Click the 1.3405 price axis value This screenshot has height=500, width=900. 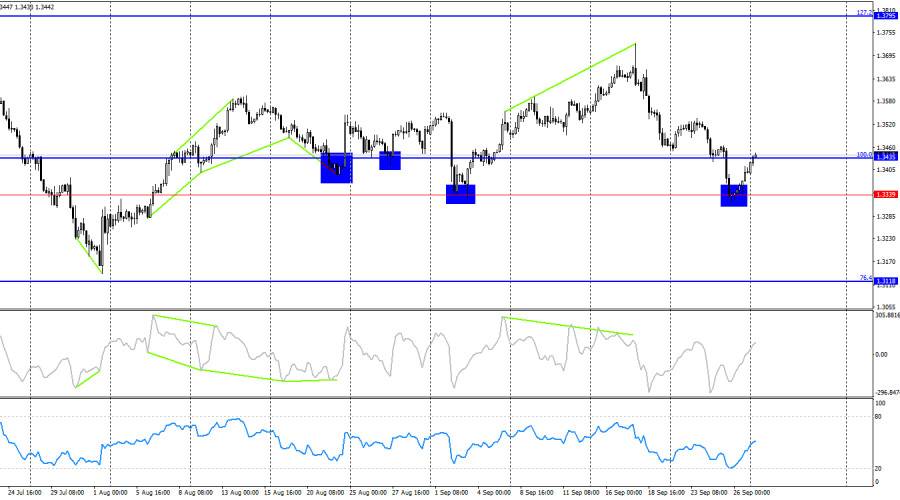[x=886, y=169]
